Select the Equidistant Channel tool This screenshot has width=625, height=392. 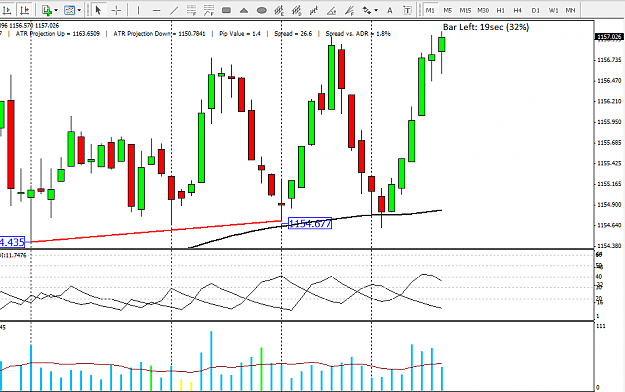[x=191, y=10]
